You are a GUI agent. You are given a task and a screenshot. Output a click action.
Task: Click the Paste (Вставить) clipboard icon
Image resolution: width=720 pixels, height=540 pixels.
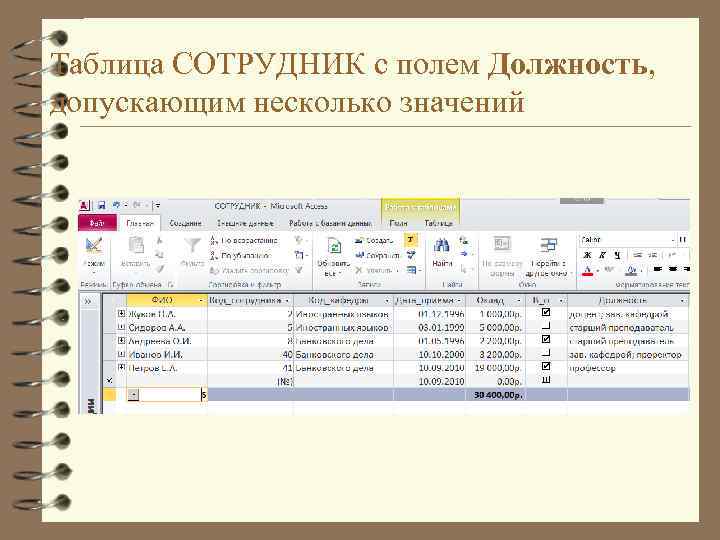(136, 246)
